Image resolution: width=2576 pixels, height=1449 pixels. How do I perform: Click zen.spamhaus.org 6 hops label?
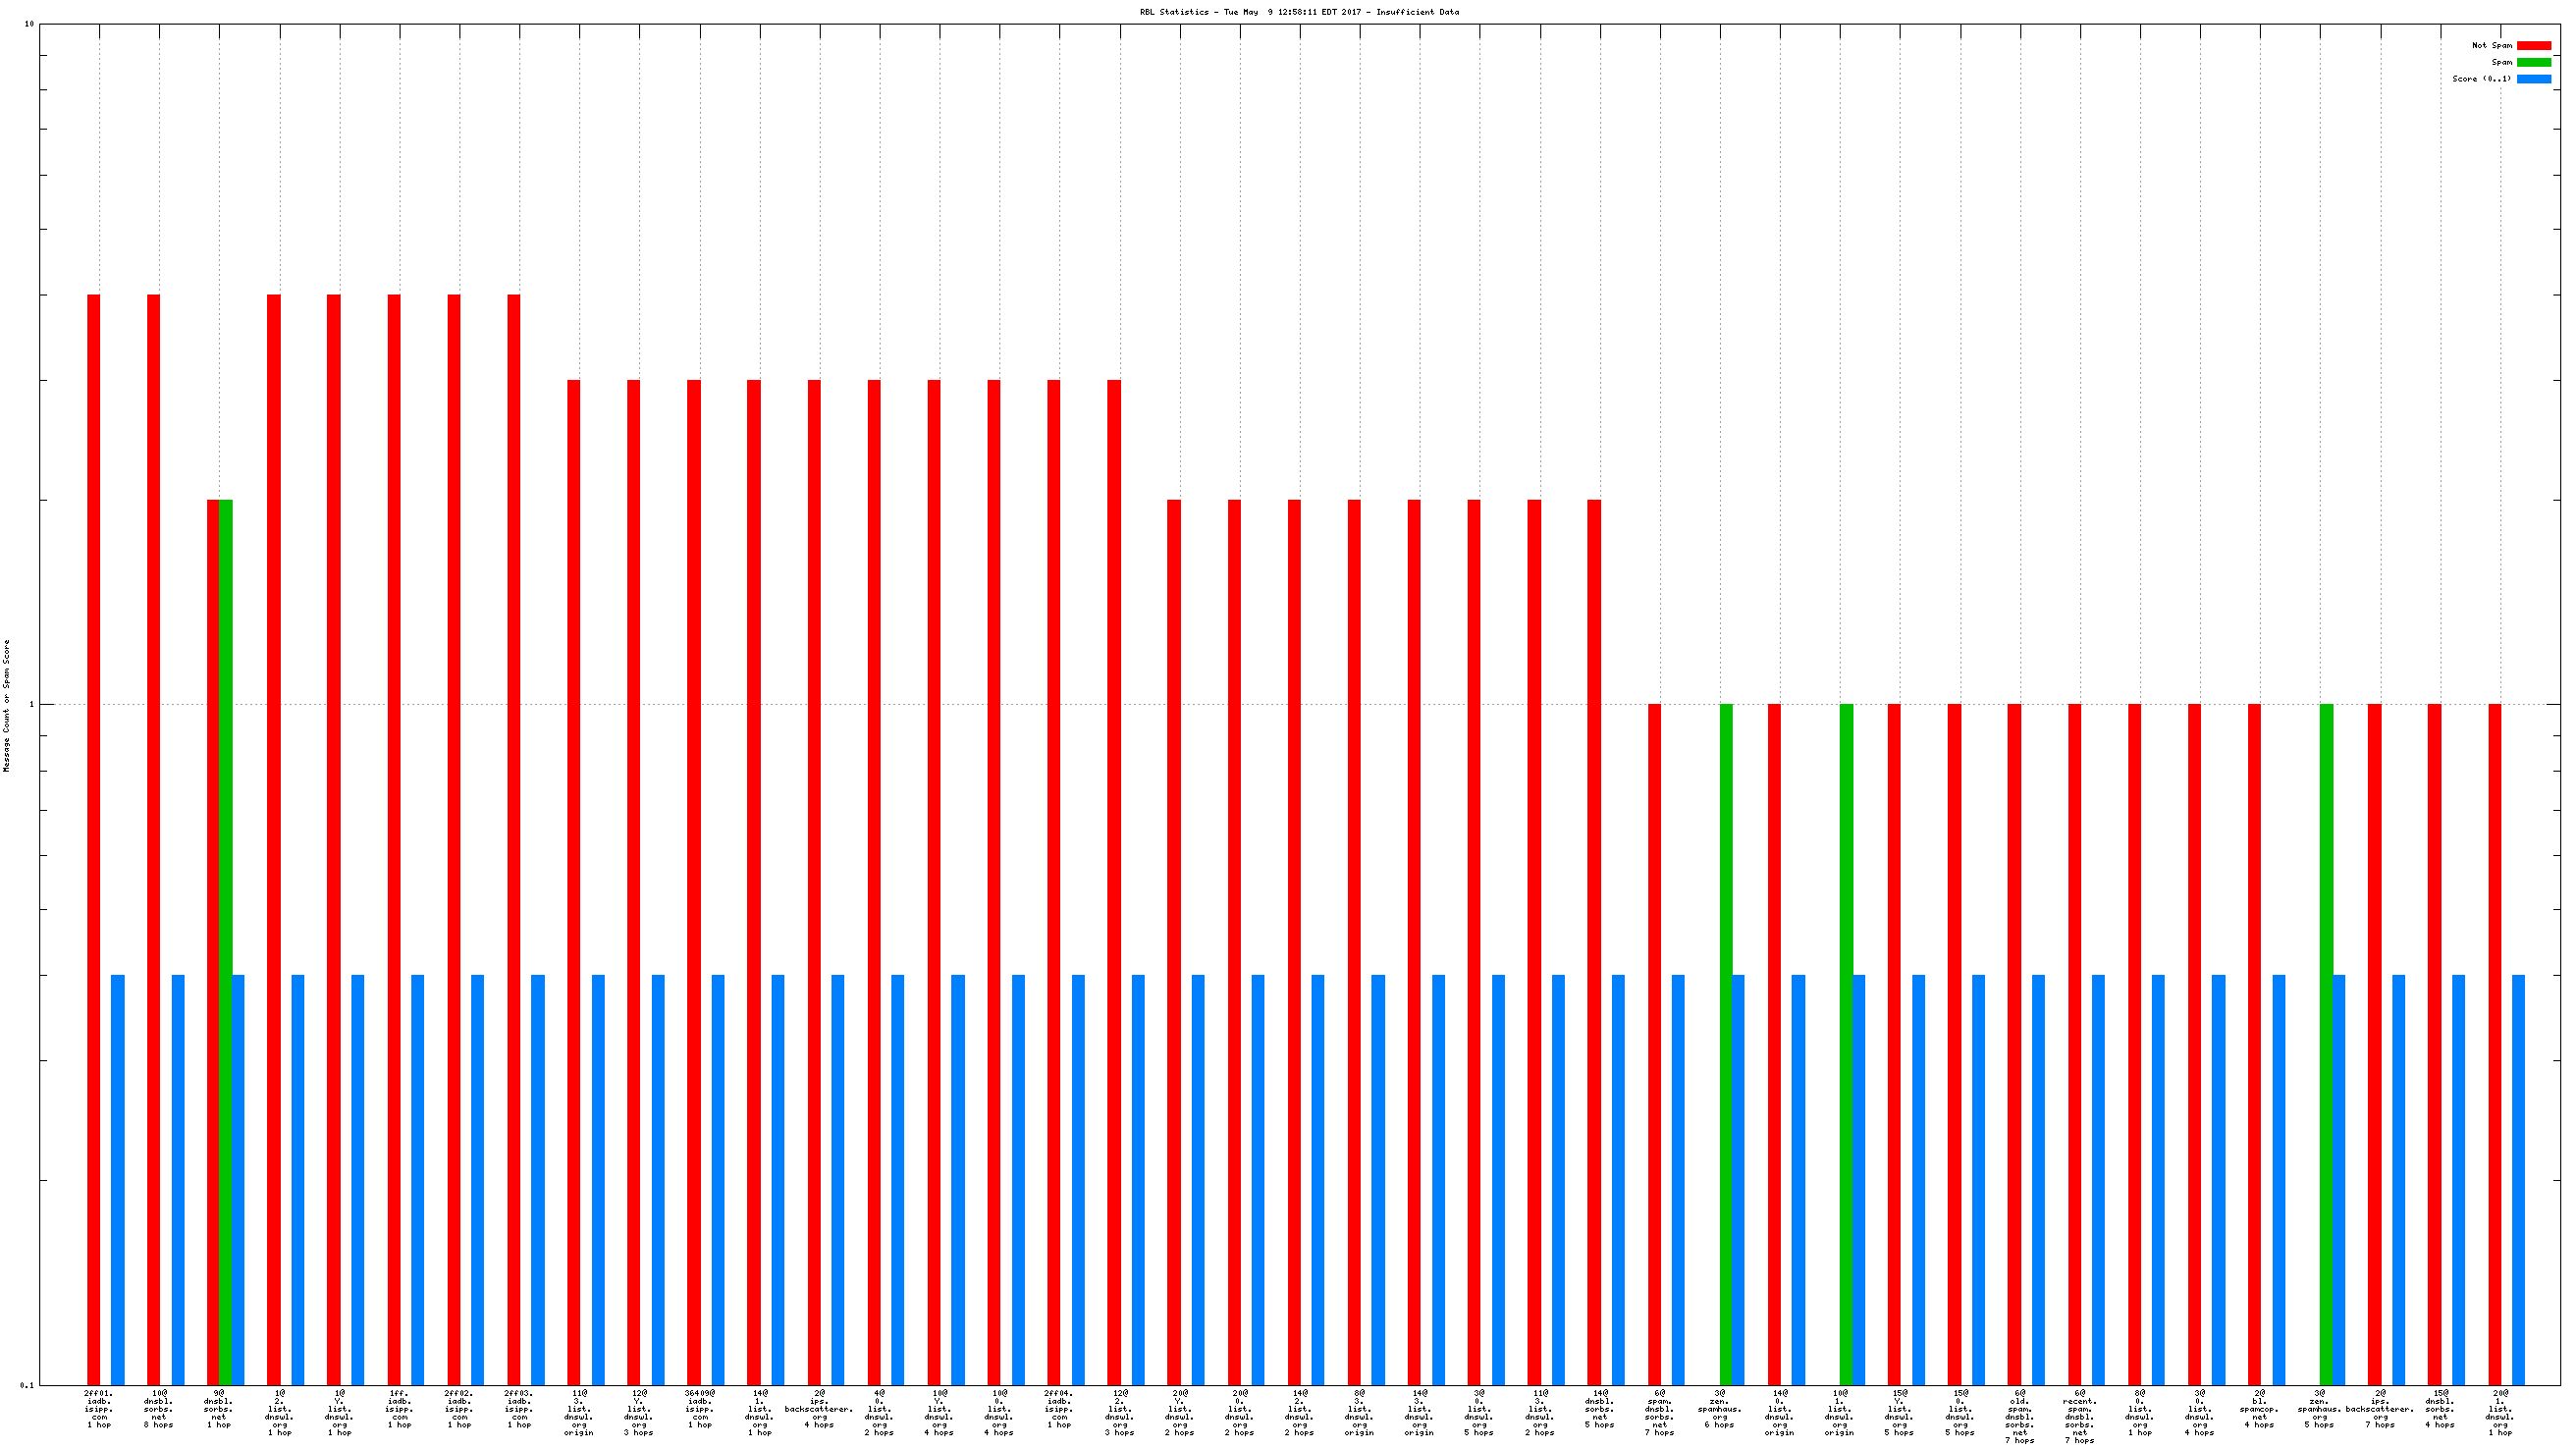(1719, 1408)
